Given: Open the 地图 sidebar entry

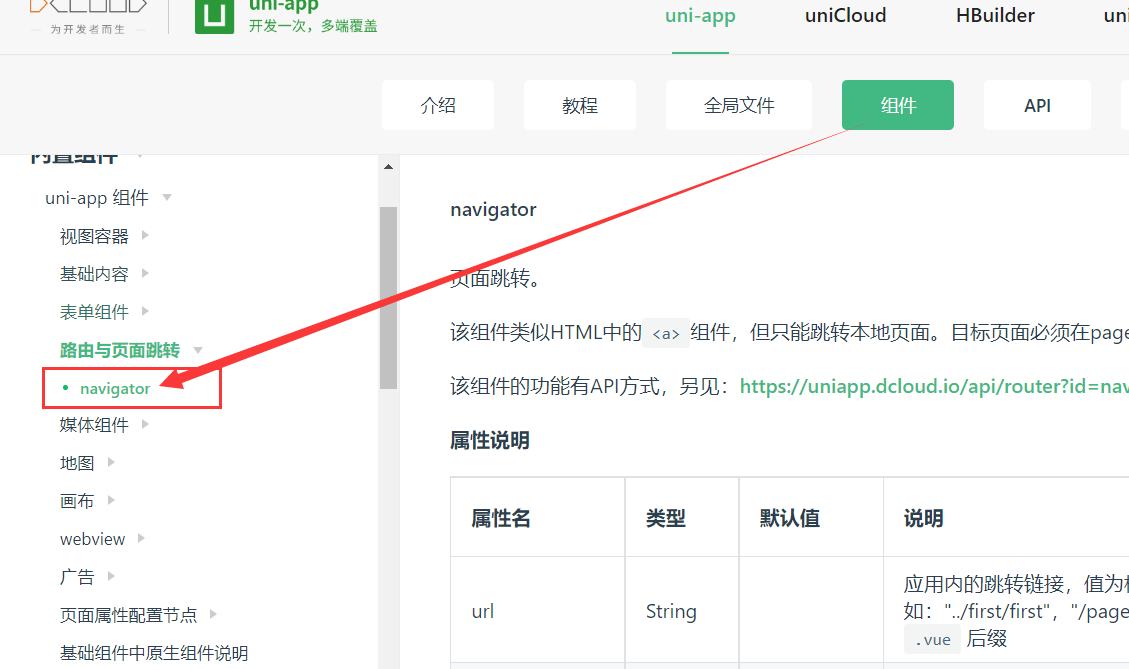Looking at the screenshot, I should [x=77, y=463].
